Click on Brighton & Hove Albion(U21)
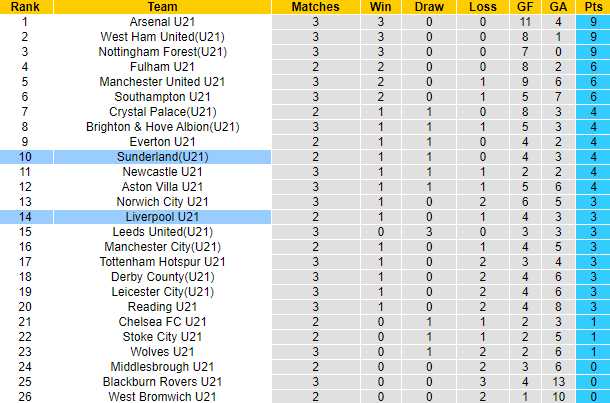Screen dimensions: 610x403 point(163,127)
